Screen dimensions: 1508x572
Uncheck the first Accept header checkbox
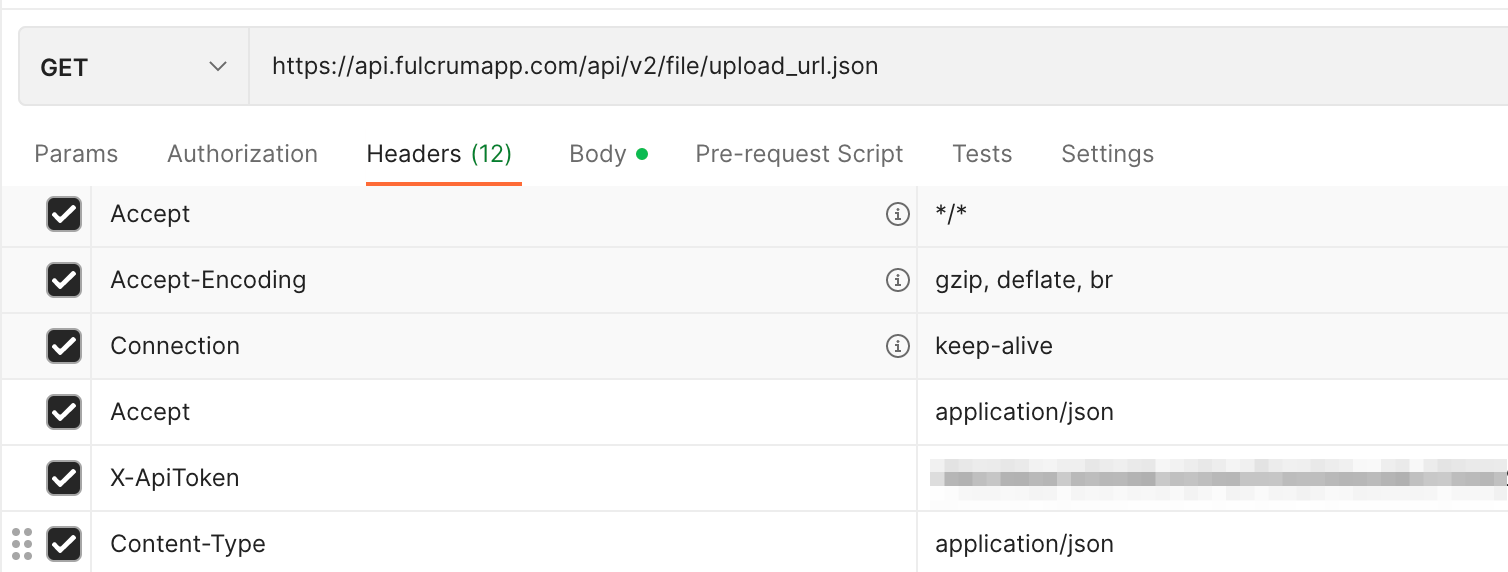pyautogui.click(x=64, y=214)
